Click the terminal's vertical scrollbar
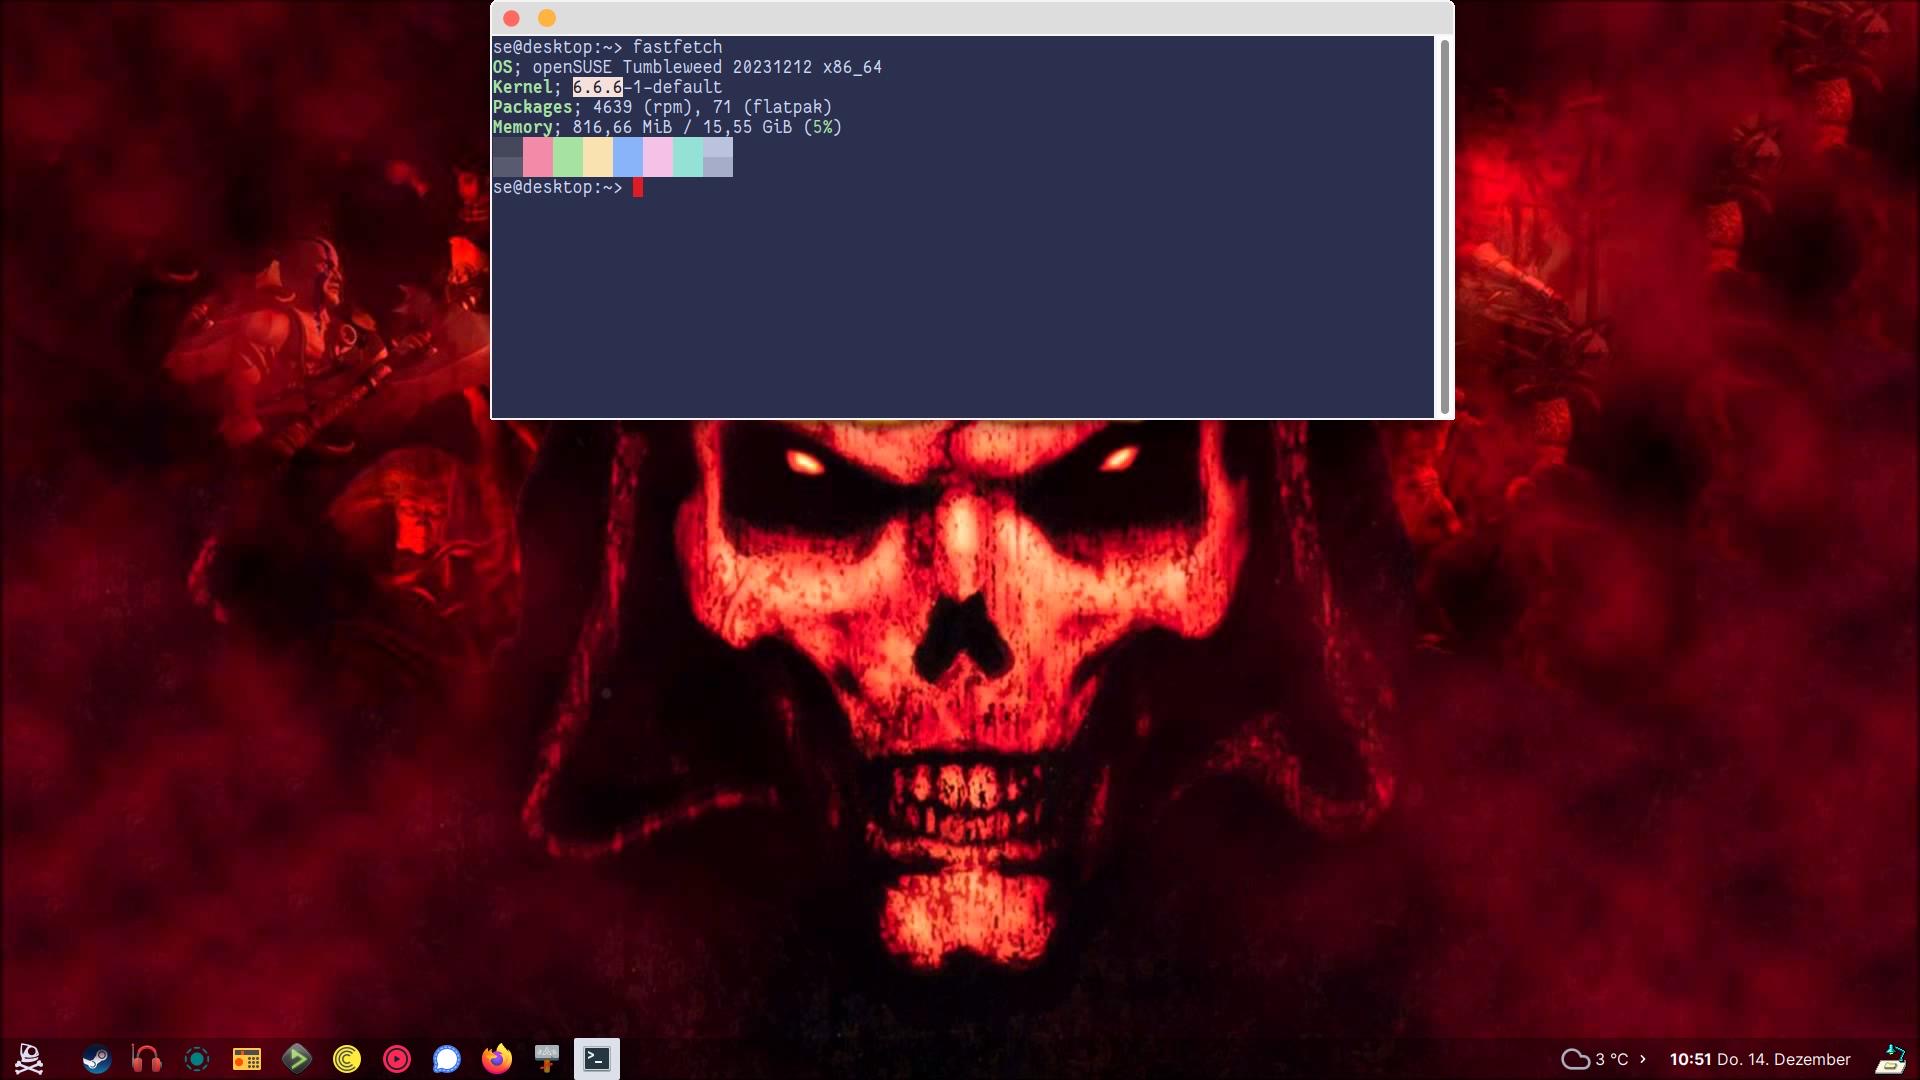Screen dimensions: 1920x1080 pos(1444,226)
